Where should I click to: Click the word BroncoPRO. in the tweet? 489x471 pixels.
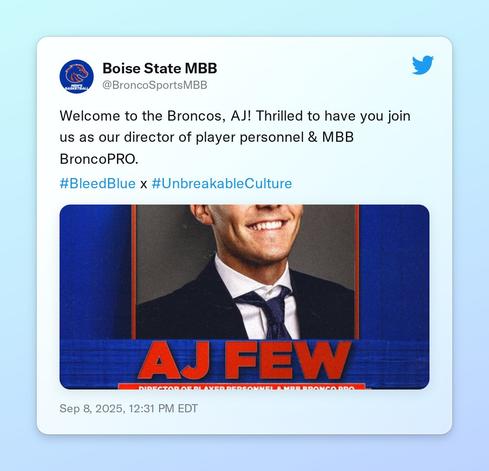(x=99, y=159)
